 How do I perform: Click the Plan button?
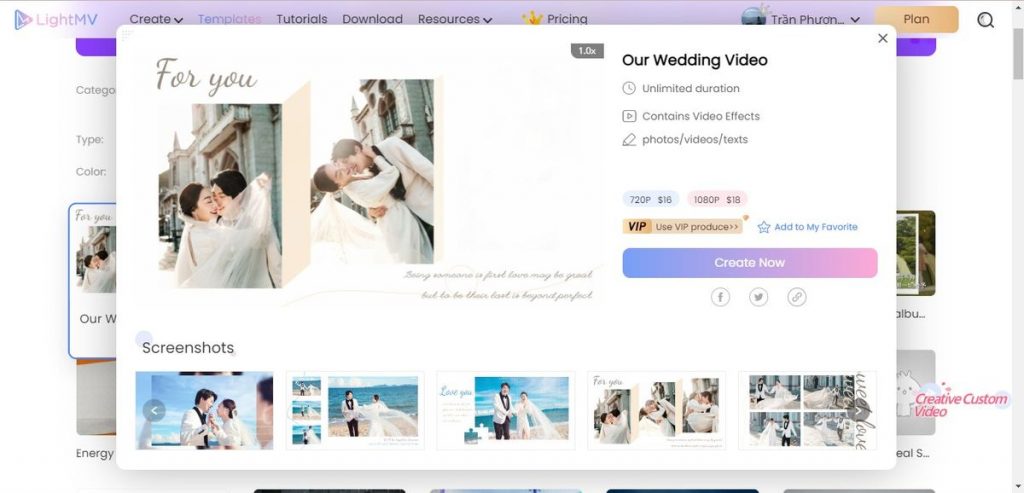tap(916, 20)
